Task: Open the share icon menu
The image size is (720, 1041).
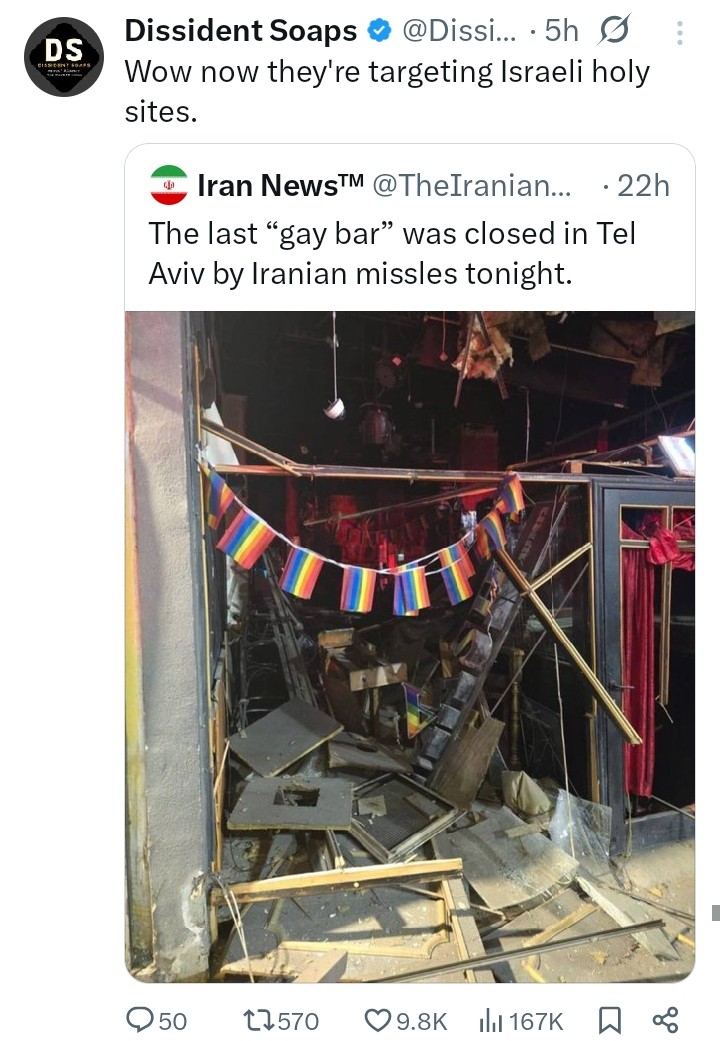Action: pyautogui.click(x=666, y=1020)
